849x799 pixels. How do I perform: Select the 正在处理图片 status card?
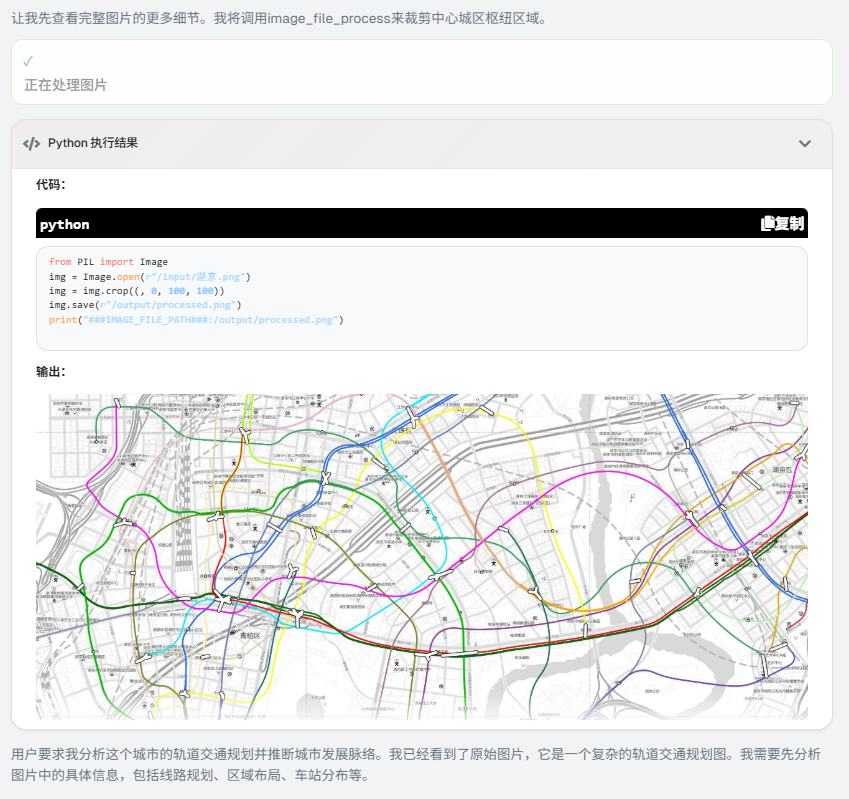[x=421, y=73]
